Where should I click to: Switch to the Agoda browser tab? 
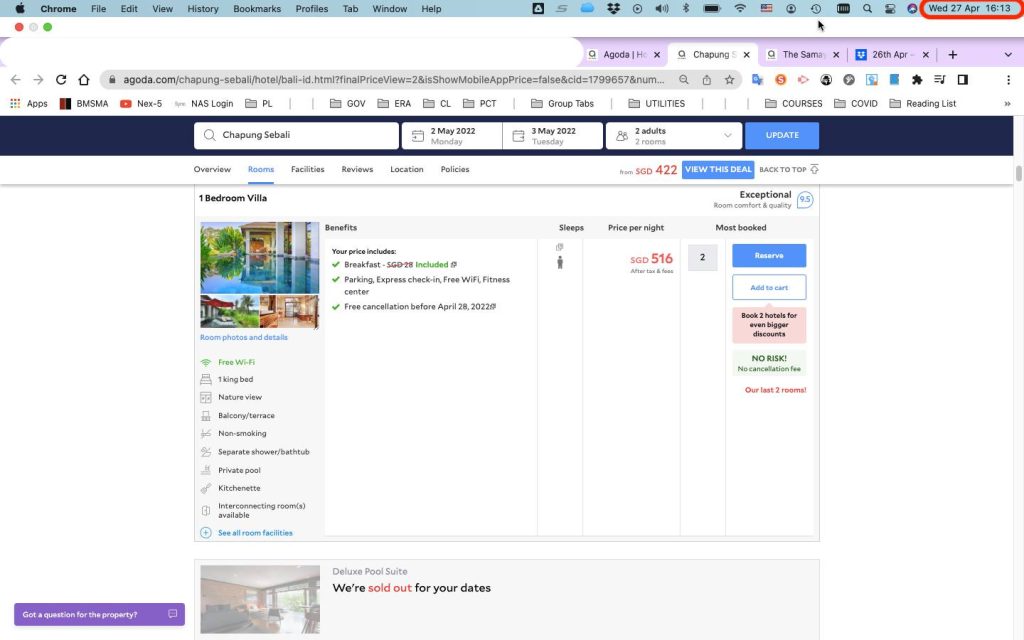624,55
